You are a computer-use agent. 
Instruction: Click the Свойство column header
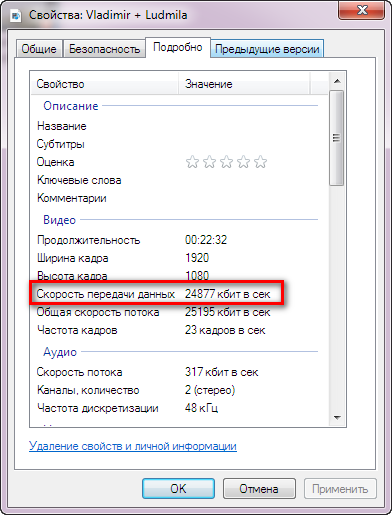tap(105, 84)
